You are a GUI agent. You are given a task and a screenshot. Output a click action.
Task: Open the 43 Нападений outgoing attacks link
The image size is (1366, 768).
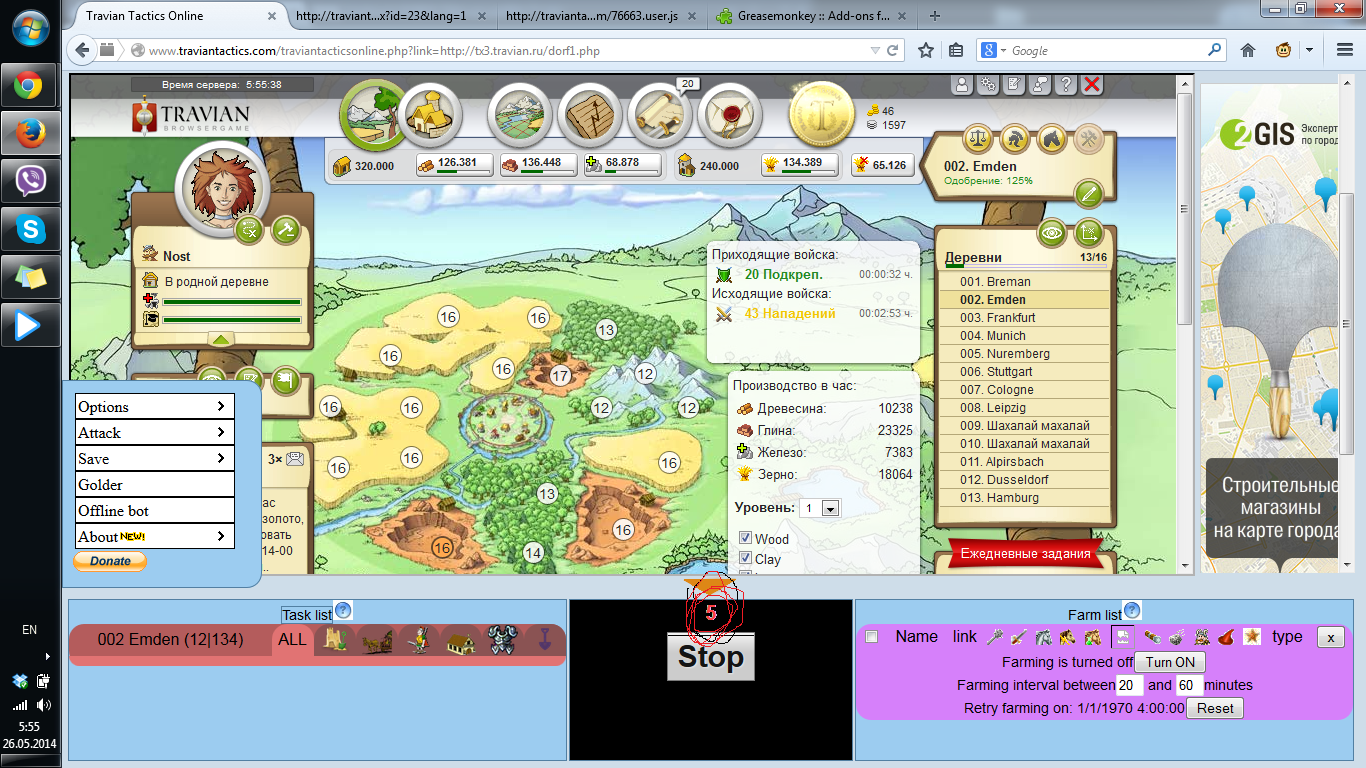point(790,313)
